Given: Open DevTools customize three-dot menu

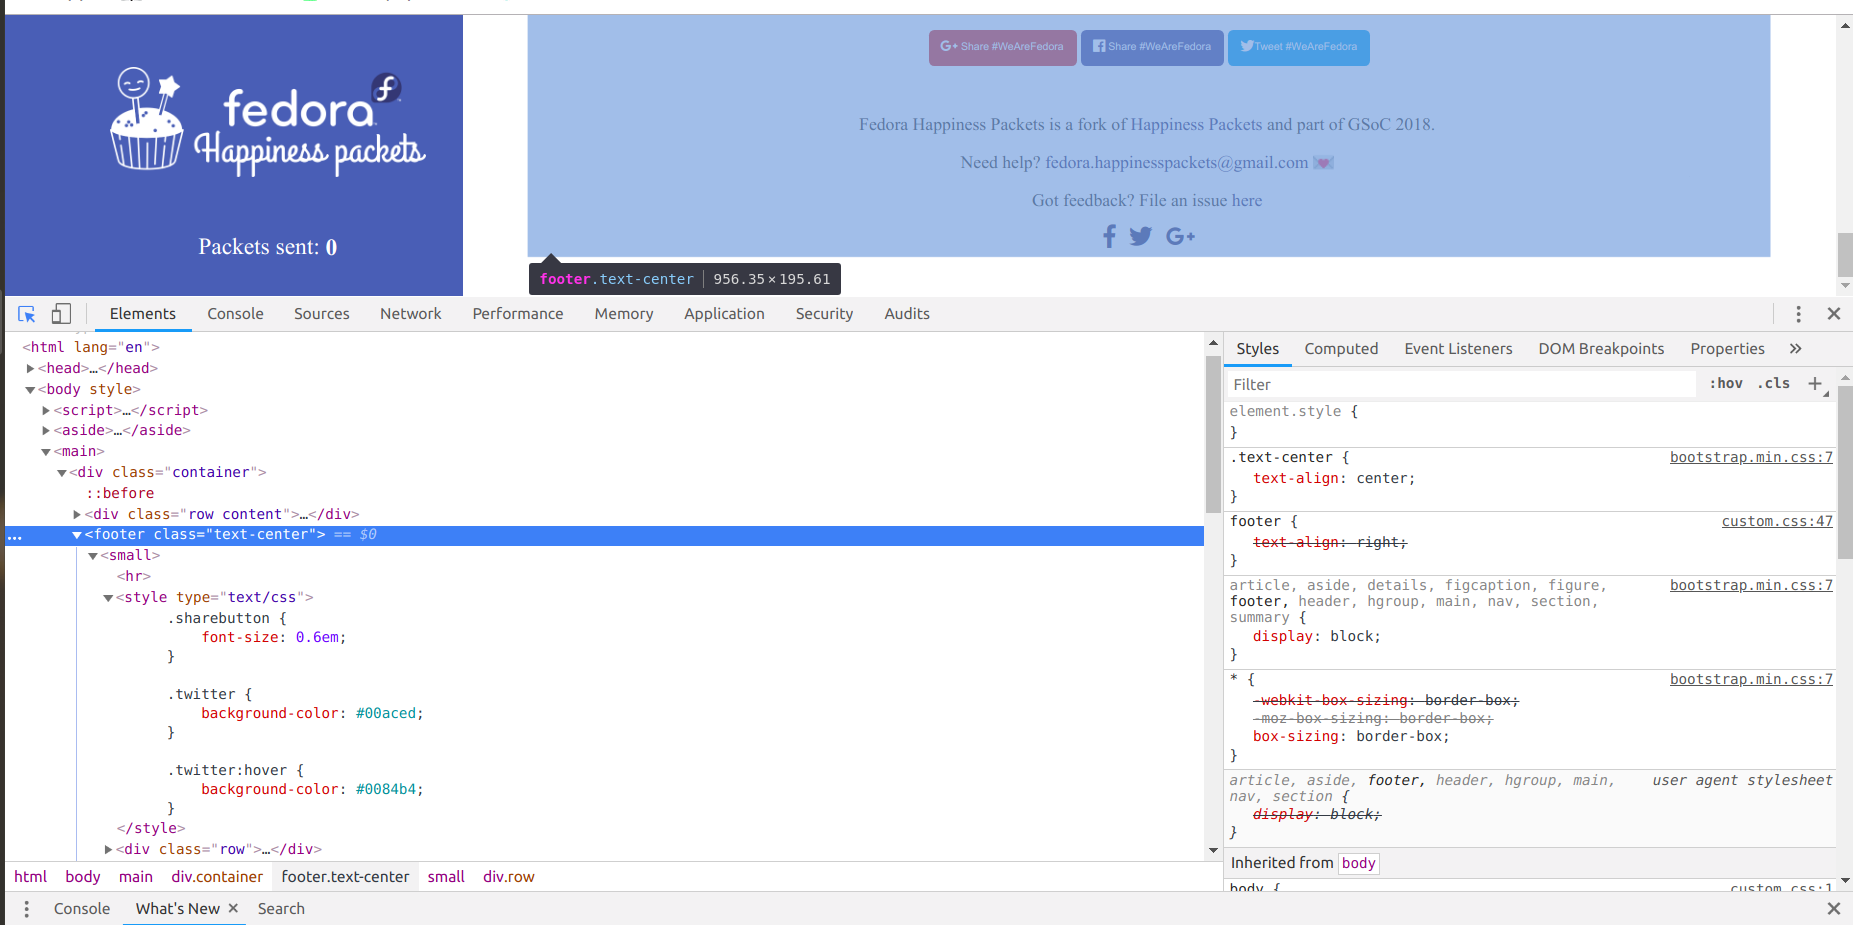Looking at the screenshot, I should (x=1798, y=314).
